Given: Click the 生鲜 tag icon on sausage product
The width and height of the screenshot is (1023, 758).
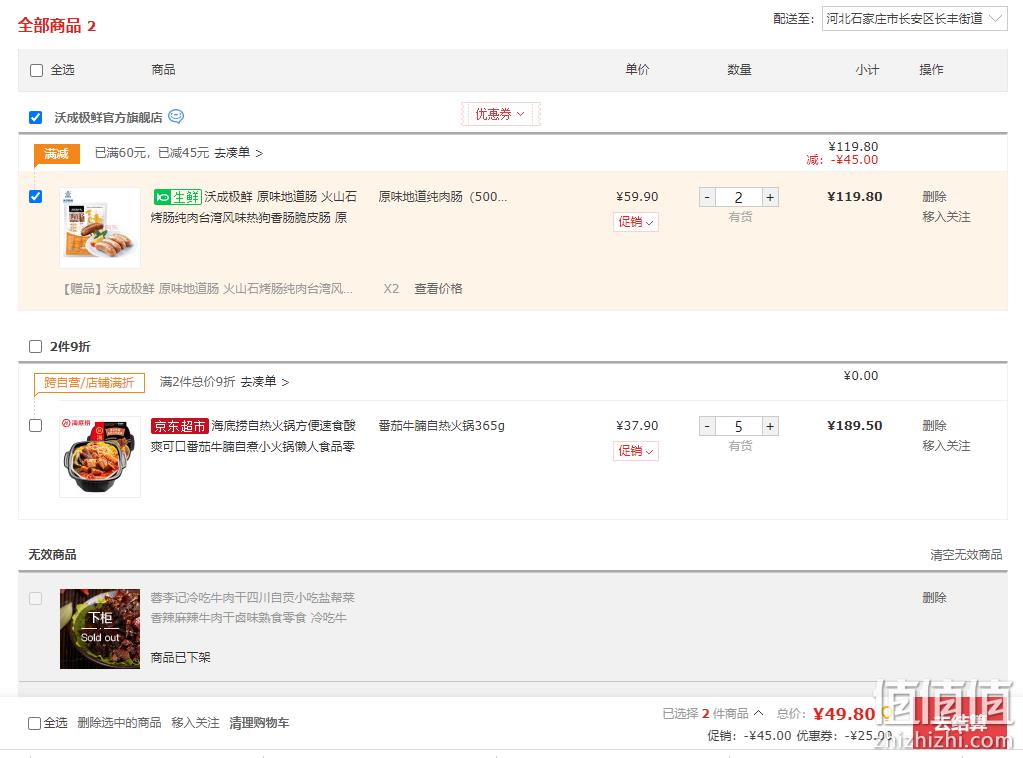Looking at the screenshot, I should point(177,196).
